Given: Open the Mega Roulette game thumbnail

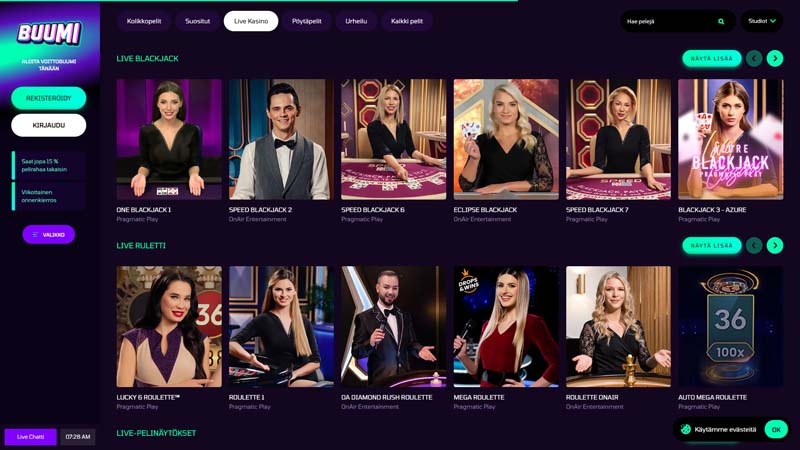Looking at the screenshot, I should (x=506, y=327).
